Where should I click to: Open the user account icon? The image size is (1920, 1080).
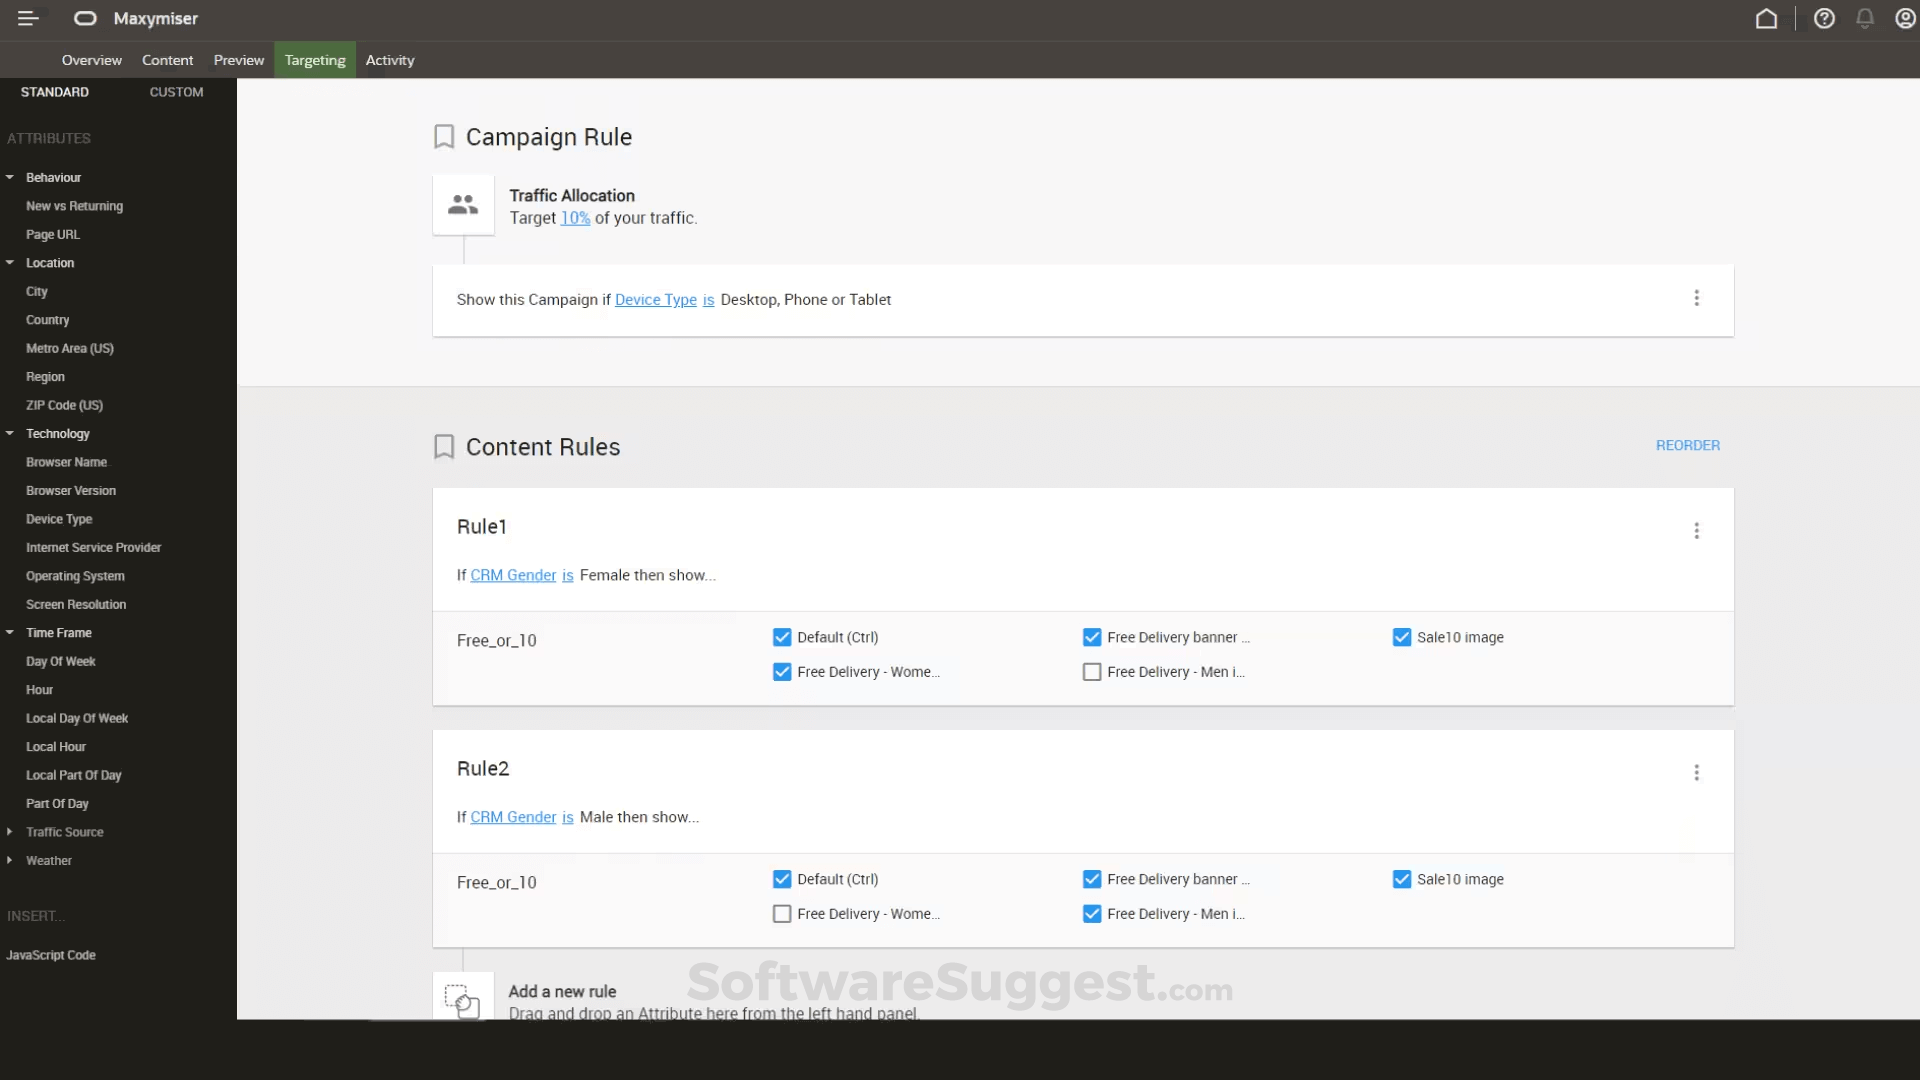pos(1905,18)
